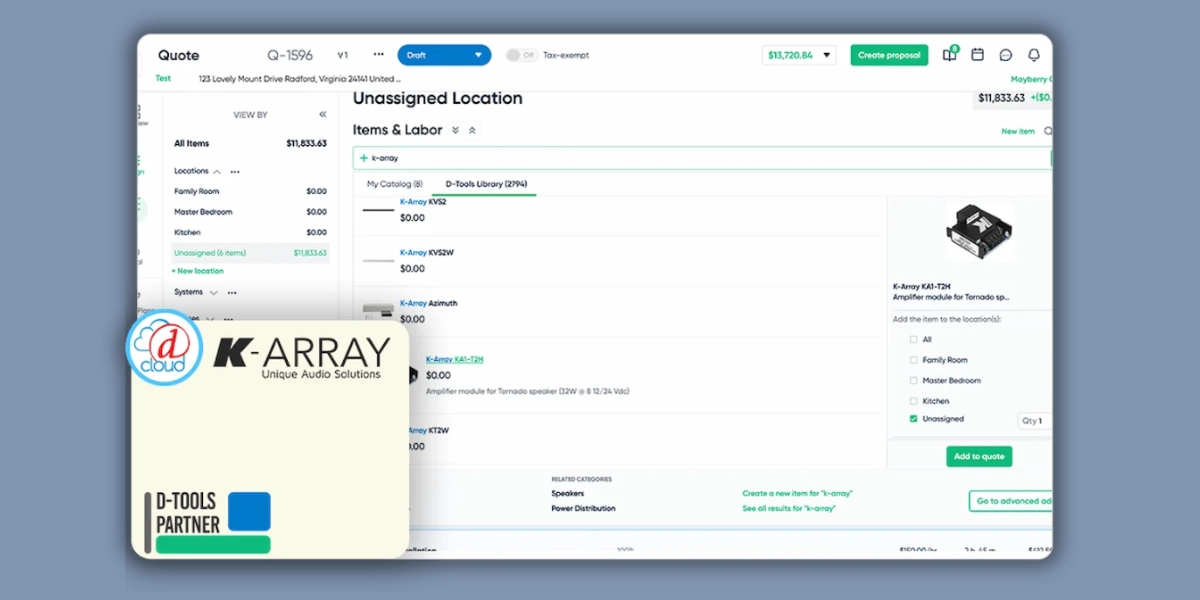Open the Draft status dropdown

[x=444, y=55]
